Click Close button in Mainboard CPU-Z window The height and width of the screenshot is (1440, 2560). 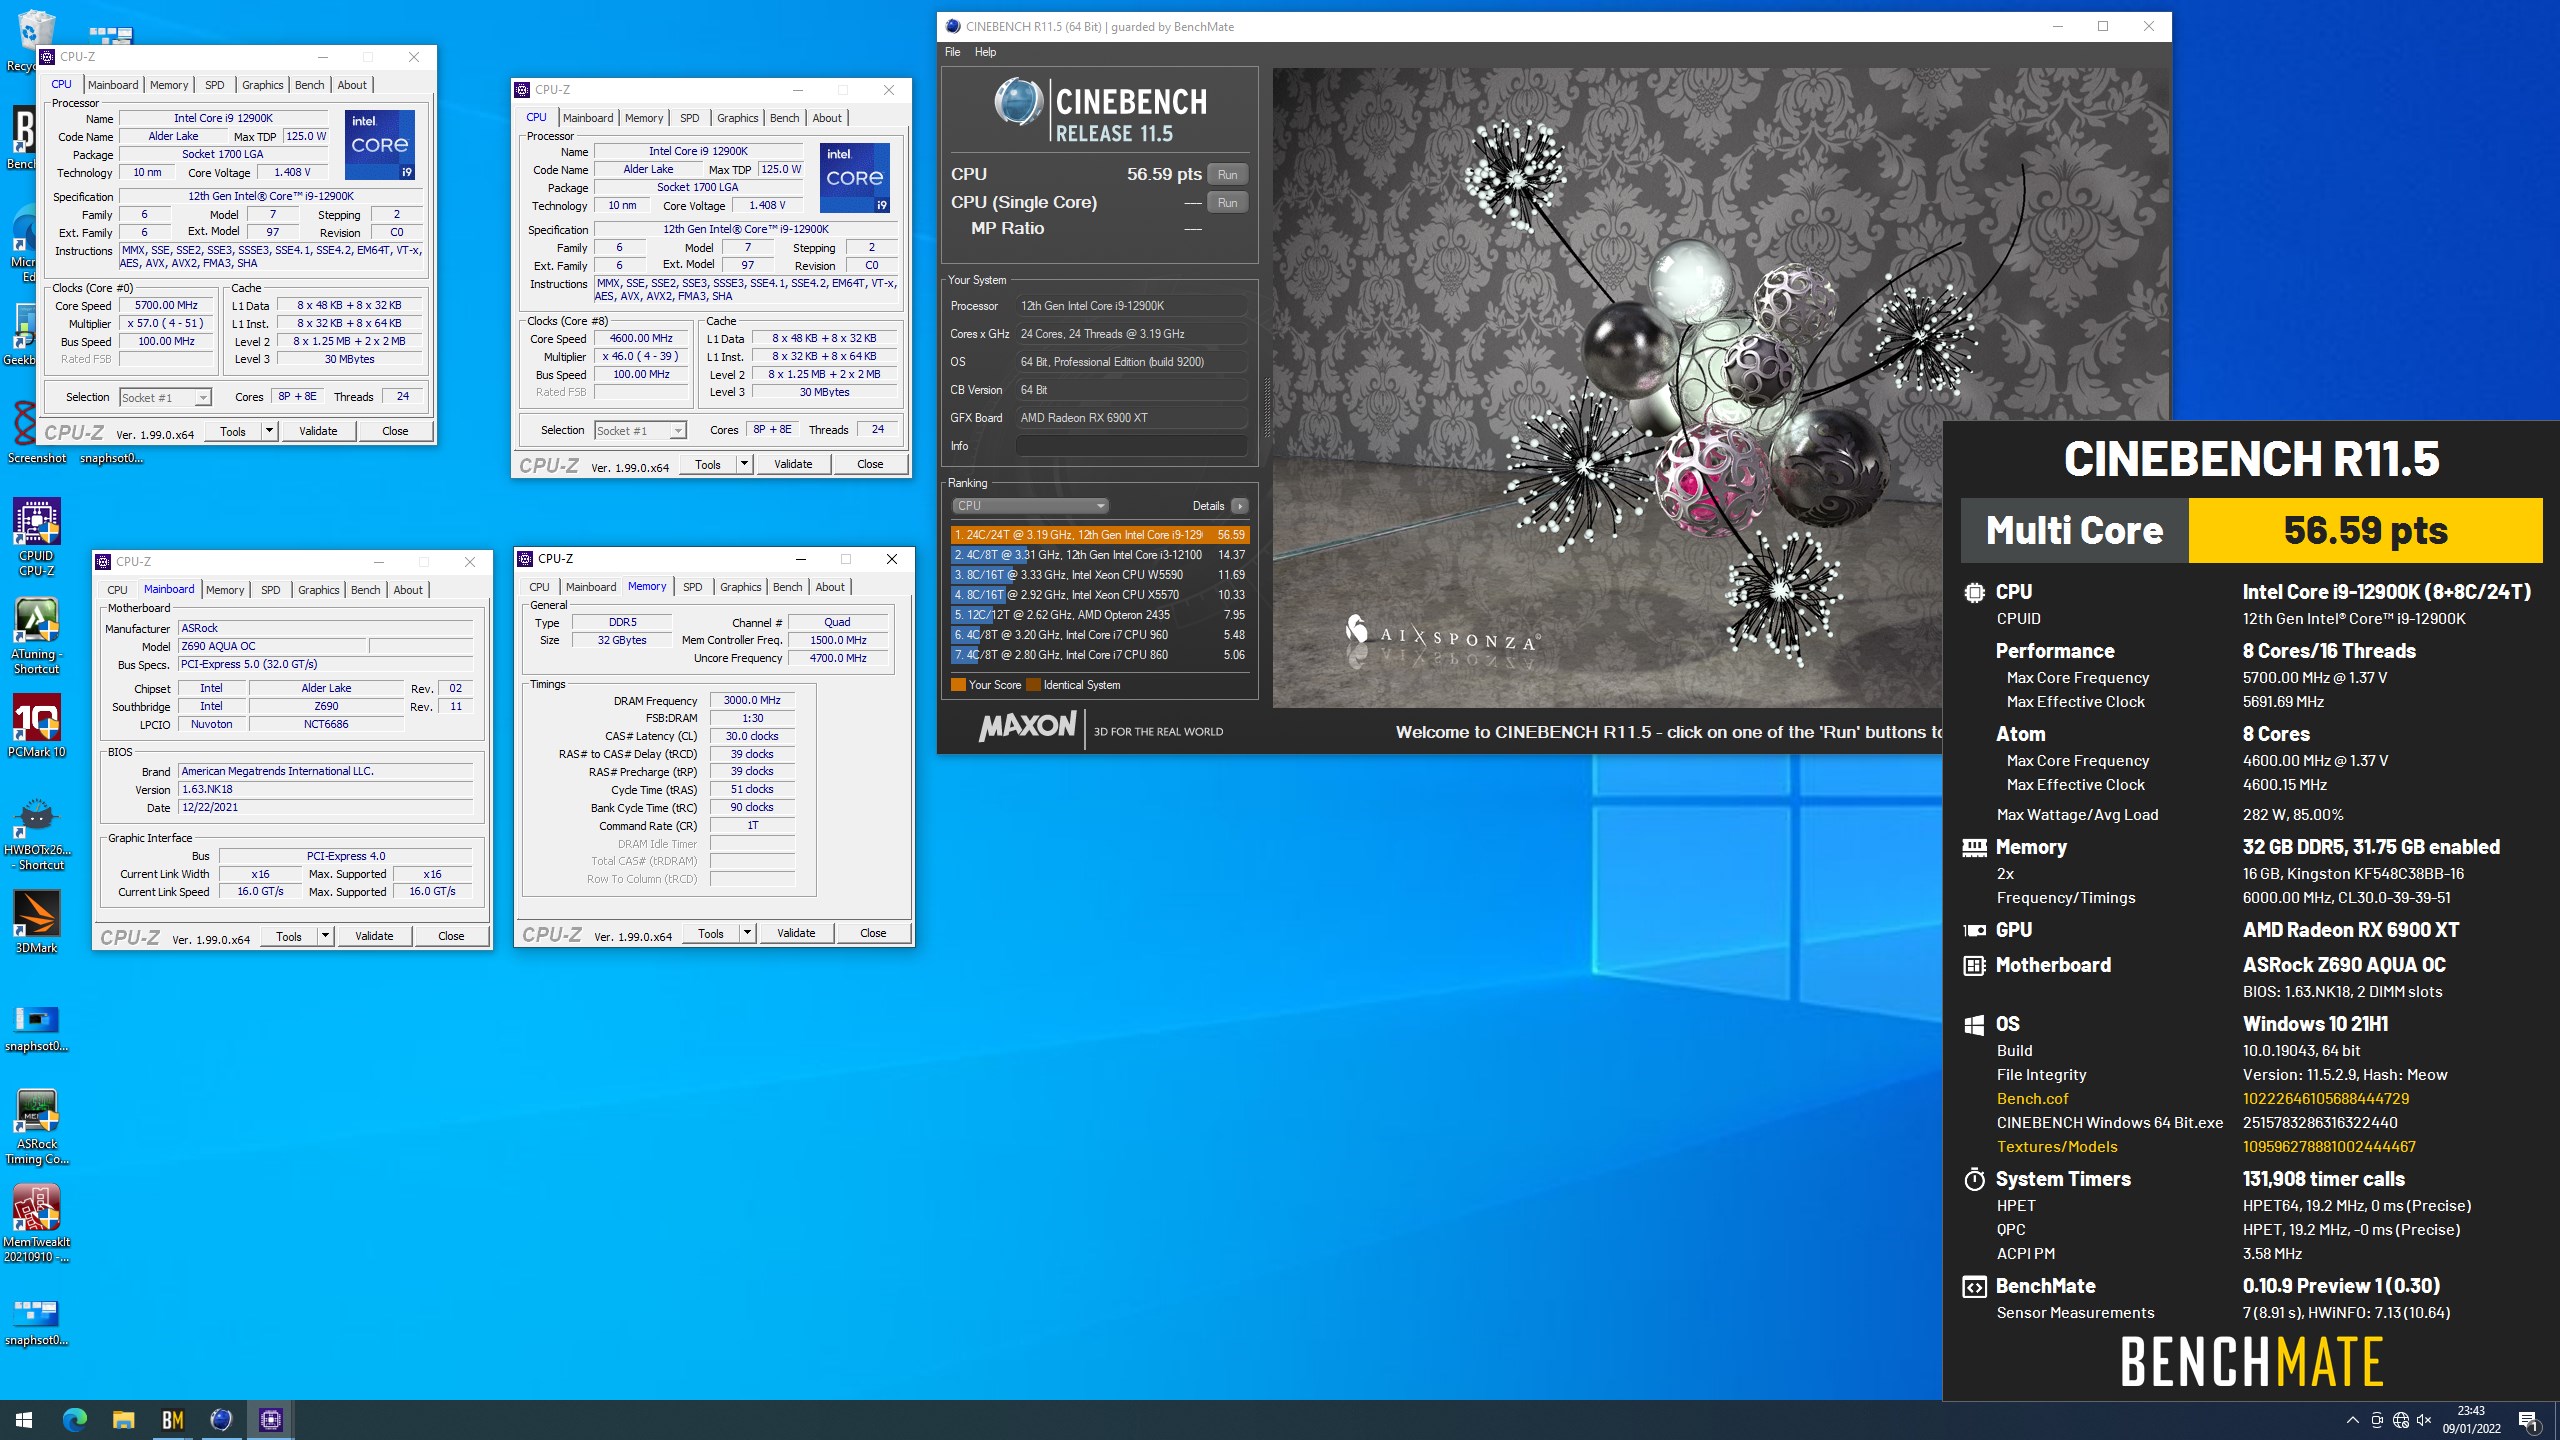[451, 936]
